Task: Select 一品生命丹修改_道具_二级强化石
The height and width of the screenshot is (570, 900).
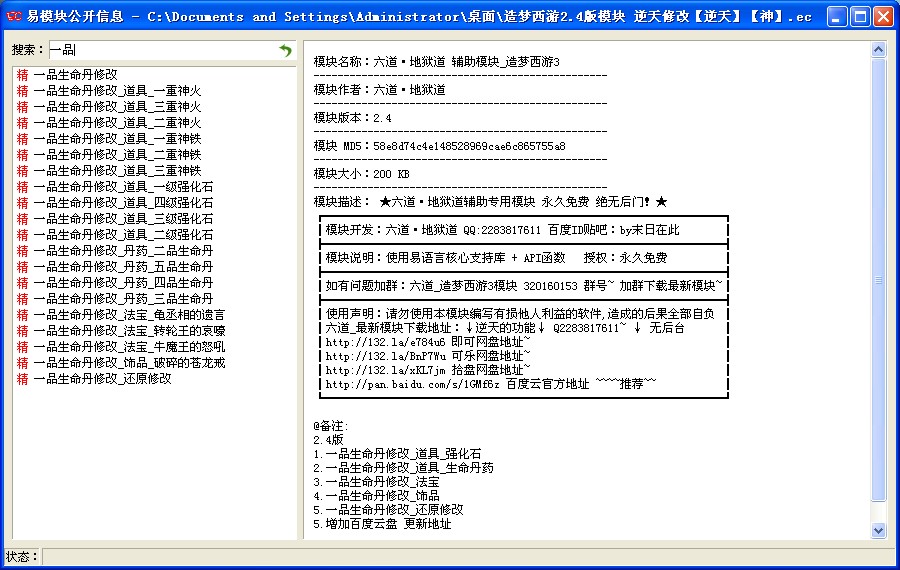Action: tap(123, 235)
